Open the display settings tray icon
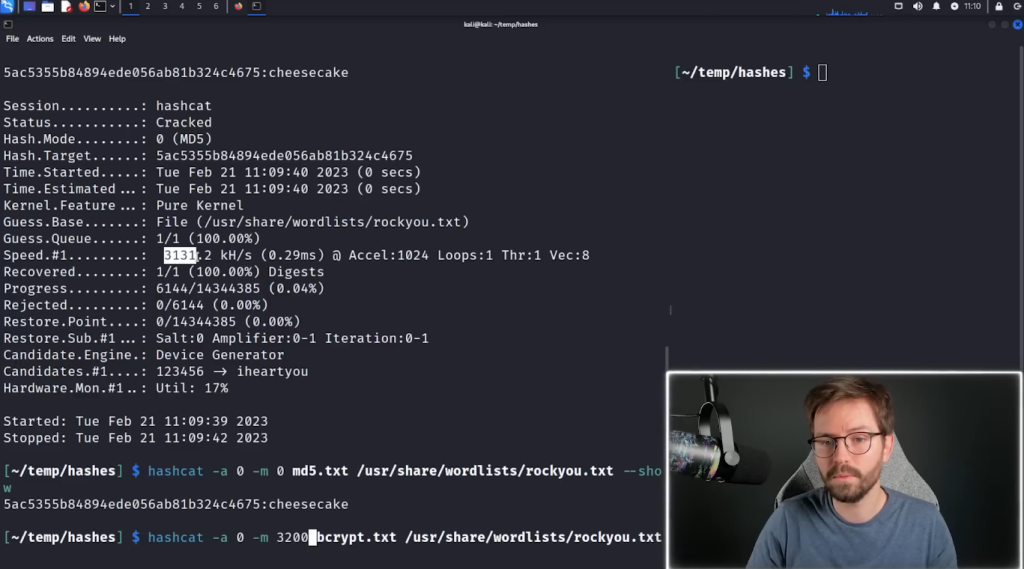 tap(899, 7)
